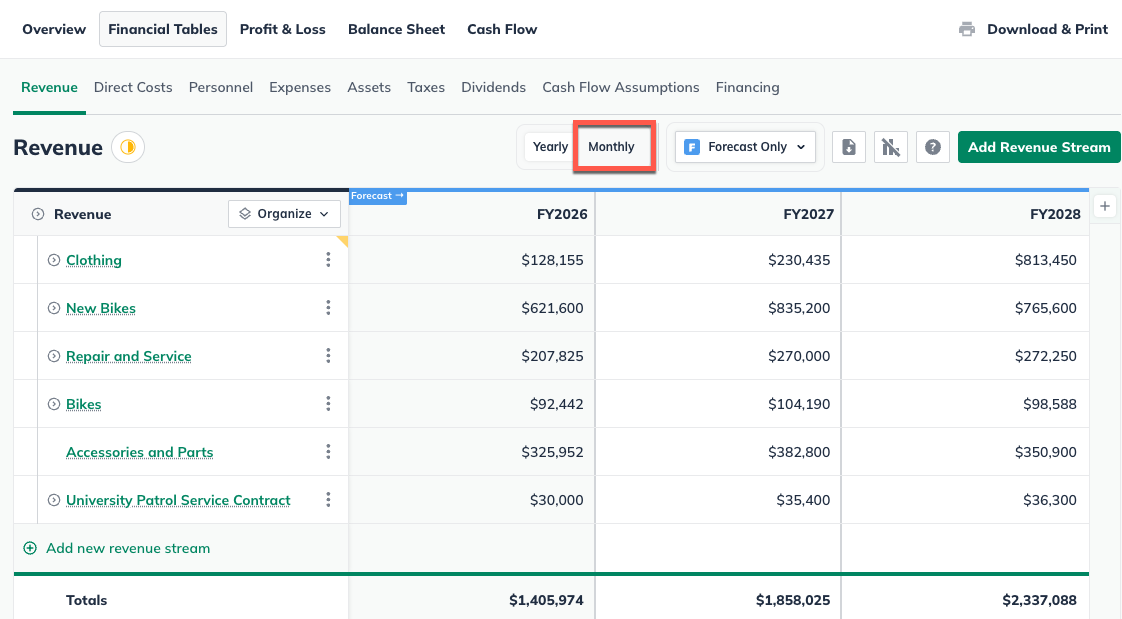The width and height of the screenshot is (1122, 619).
Task: Click the hide chart icon button
Action: click(891, 147)
